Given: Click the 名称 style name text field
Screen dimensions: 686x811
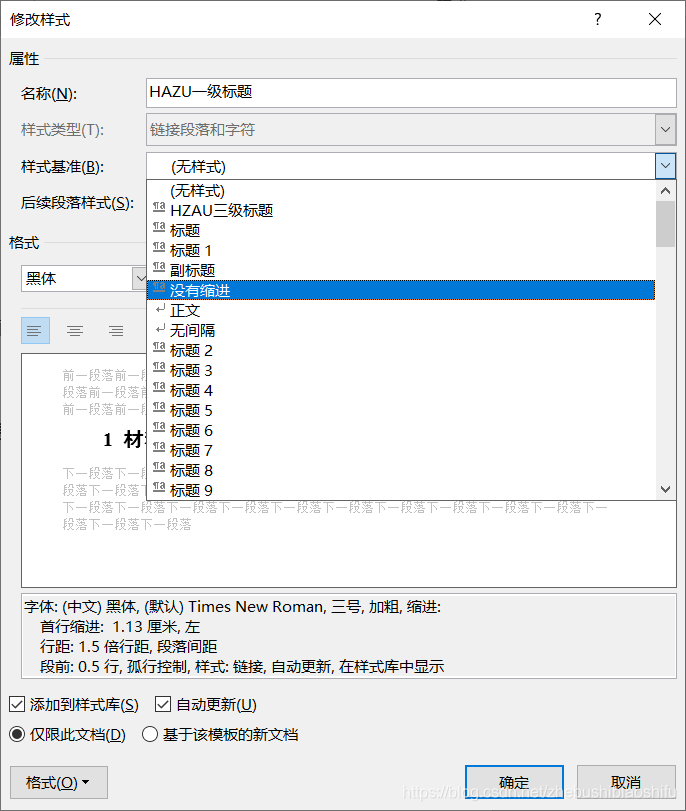Looking at the screenshot, I should [x=411, y=92].
